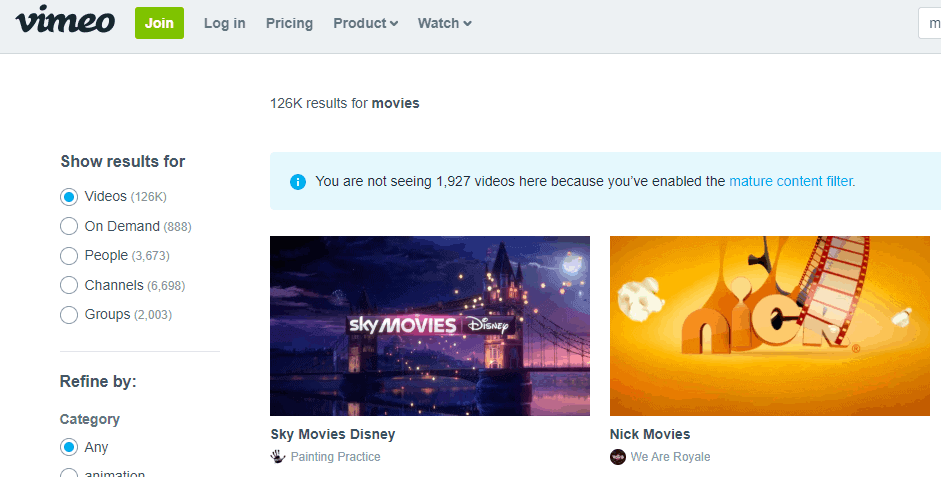Visit the We Are Royale creator name
The height and width of the screenshot is (477, 941).
click(670, 457)
